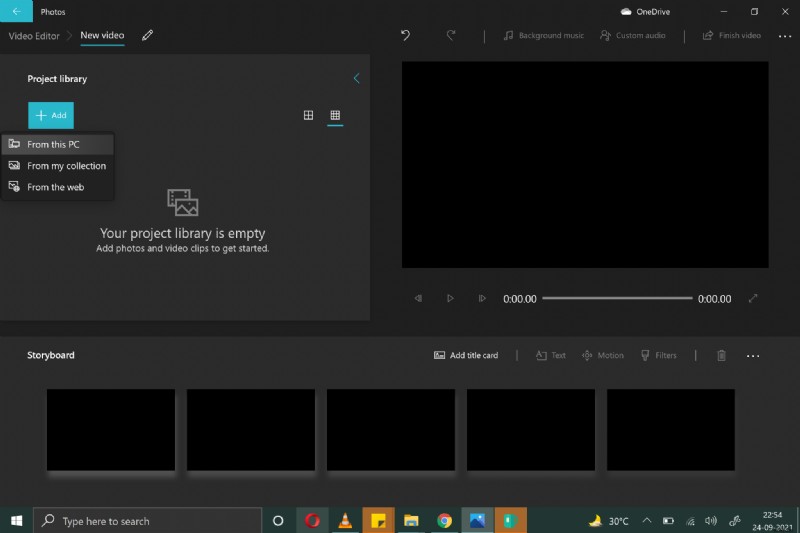Play the video preview
This screenshot has height=533, width=800.
click(x=450, y=298)
